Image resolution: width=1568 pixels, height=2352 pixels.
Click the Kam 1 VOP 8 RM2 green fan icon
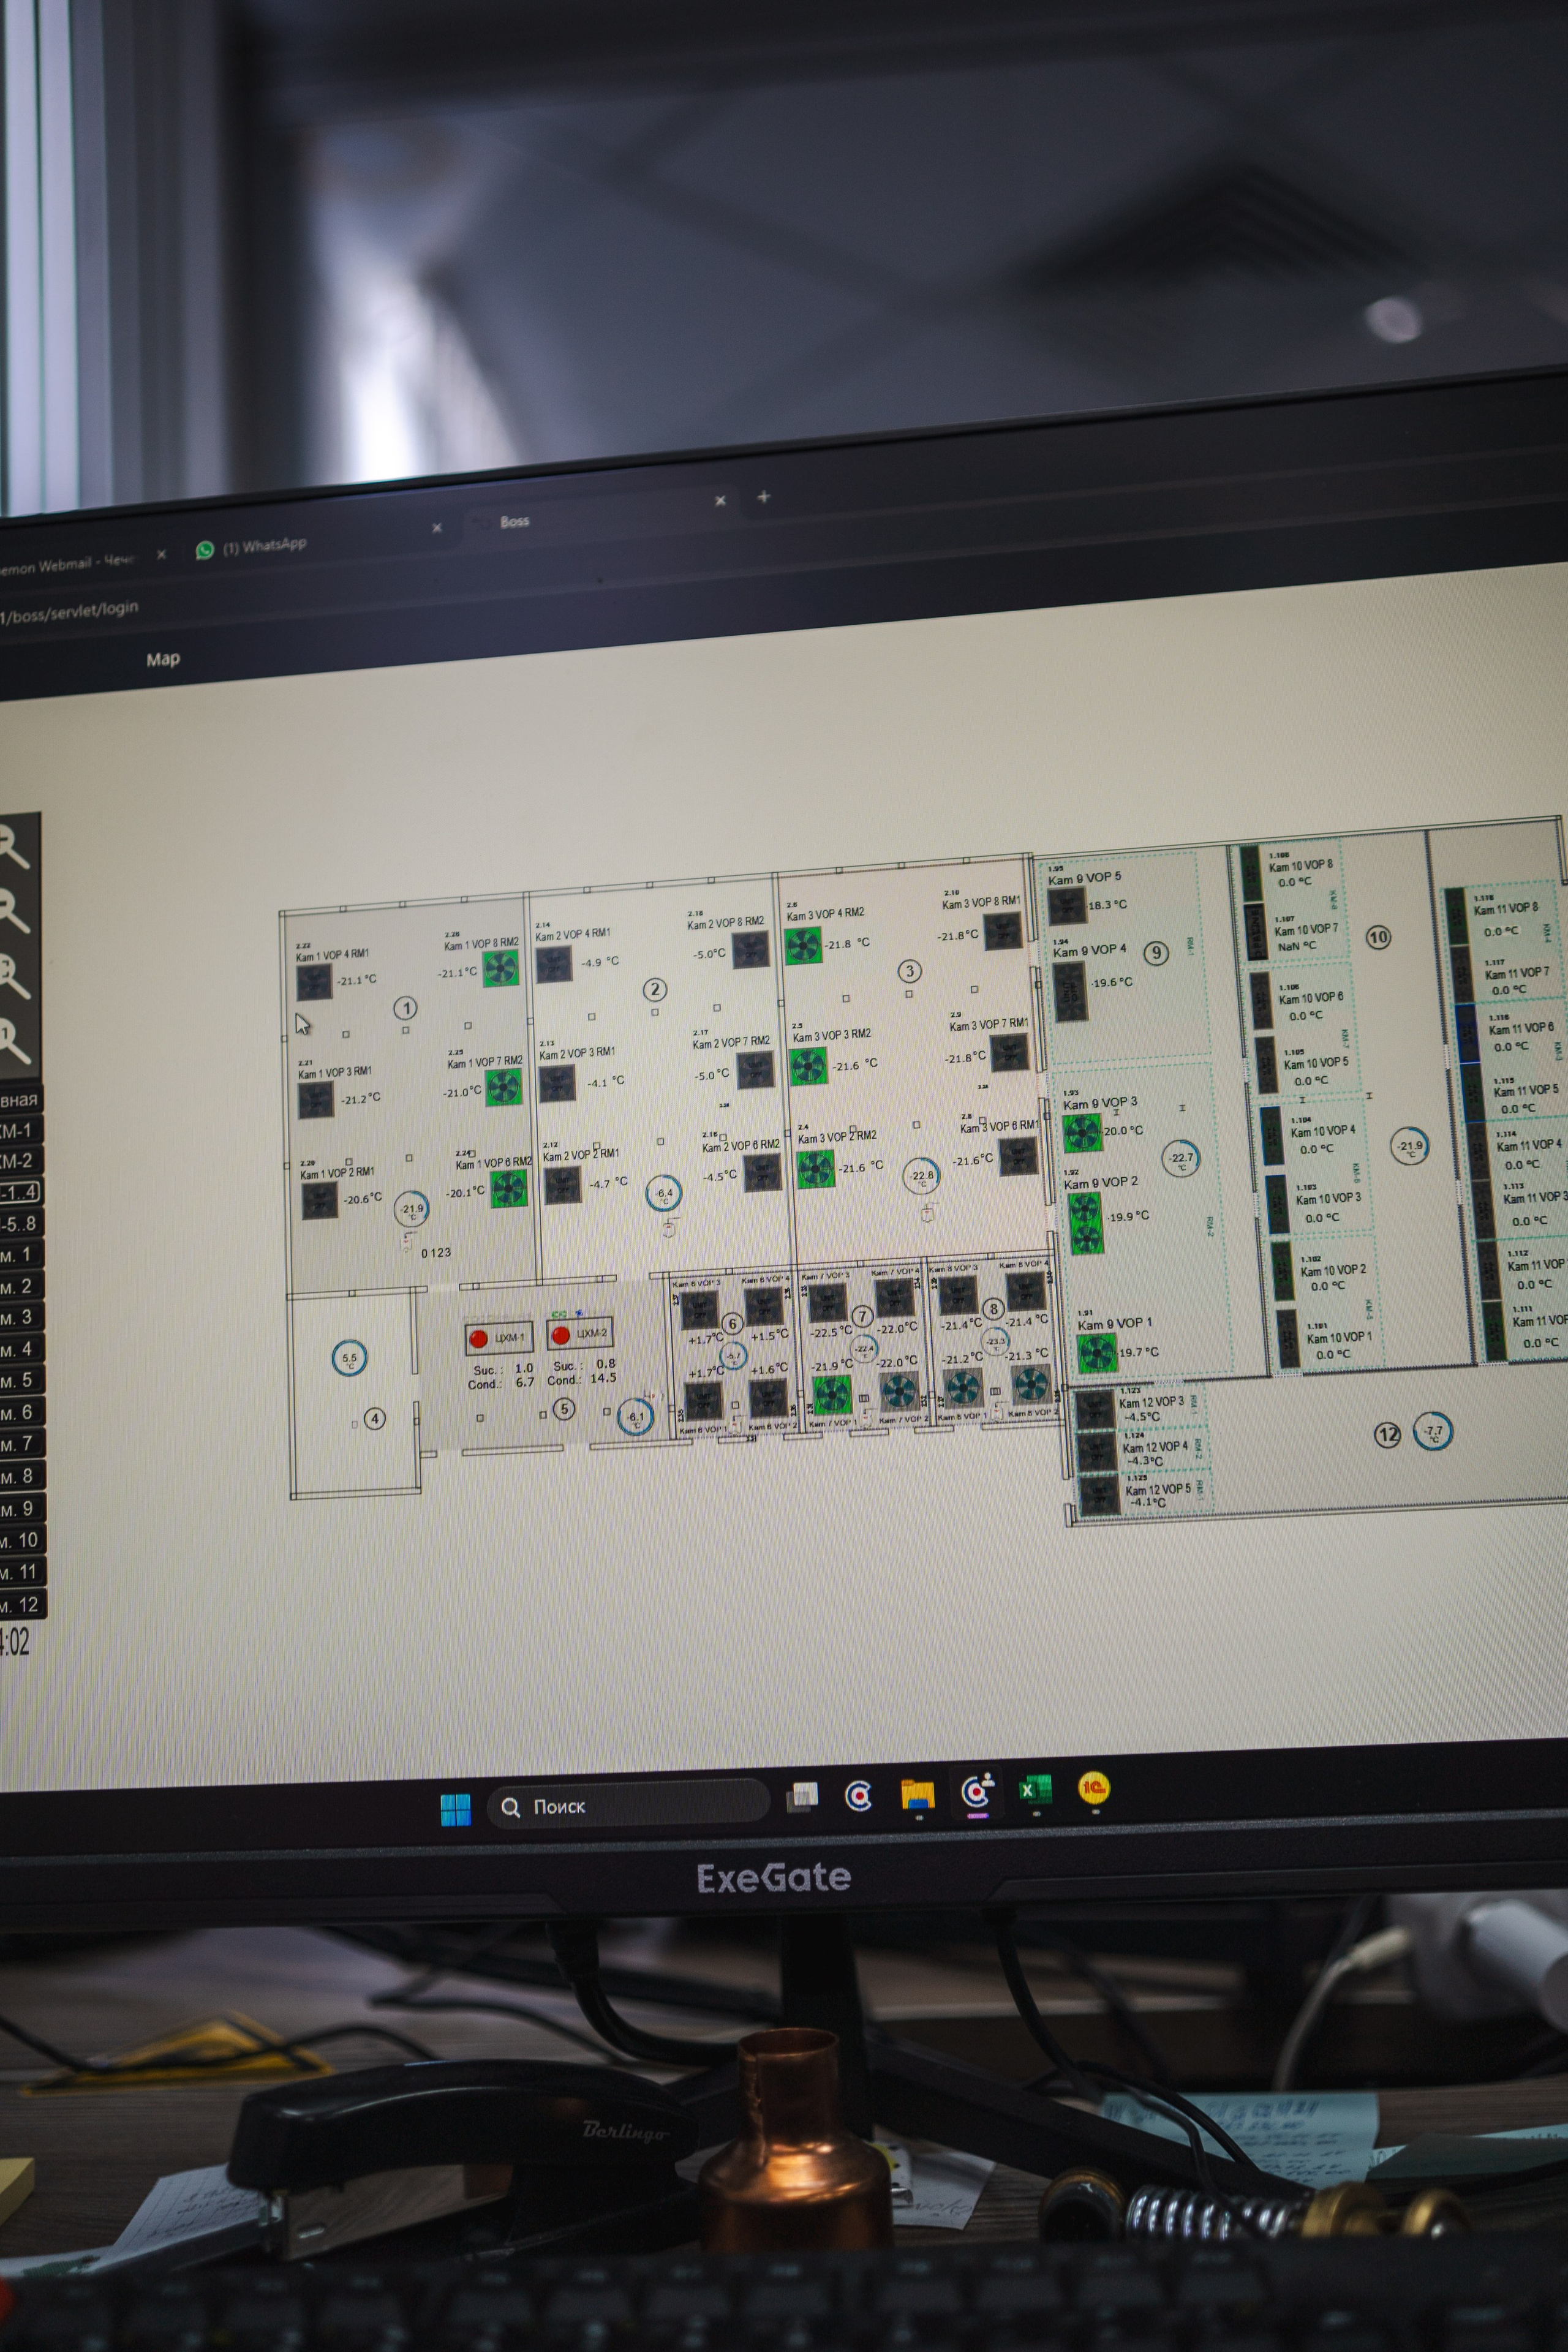500,968
